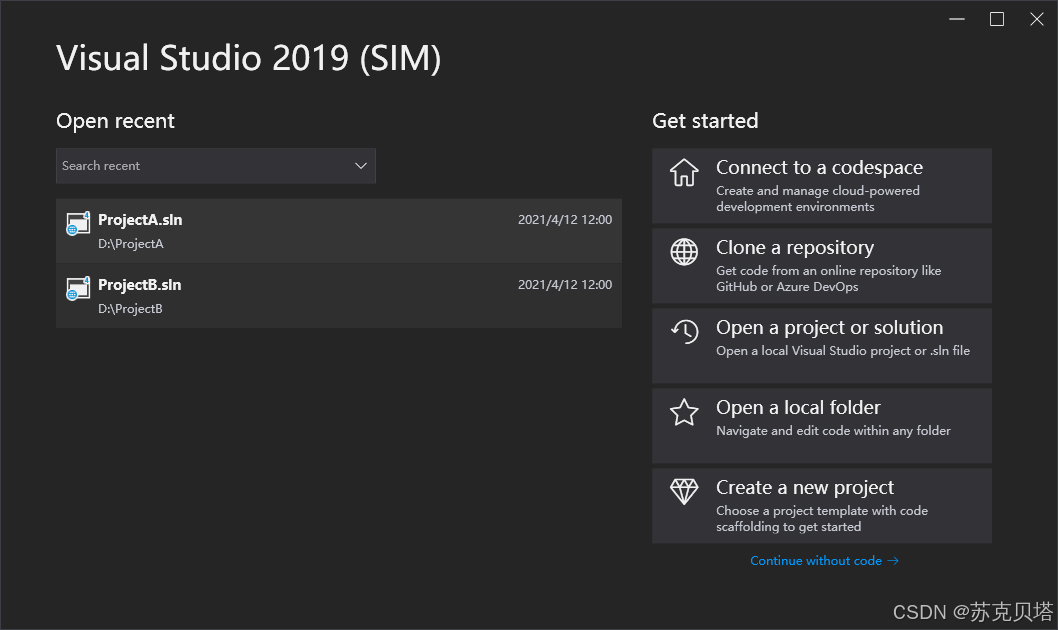Open the recent solution ProjectB.sln
This screenshot has height=630, width=1058.
[339, 295]
